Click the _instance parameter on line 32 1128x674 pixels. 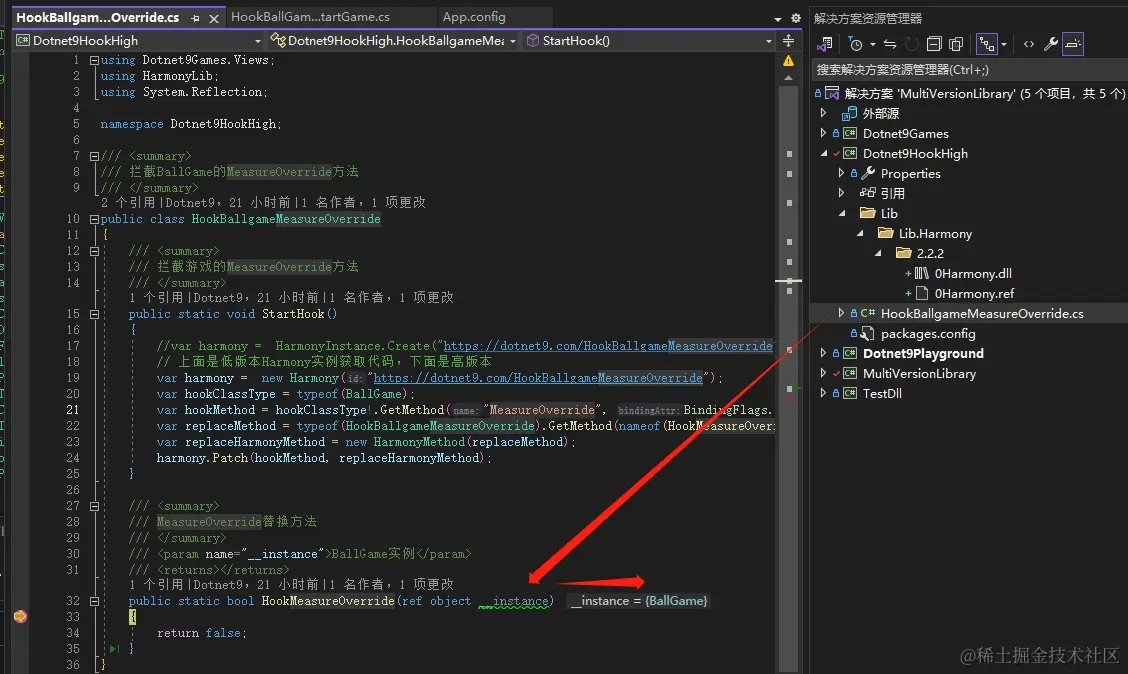[514, 601]
